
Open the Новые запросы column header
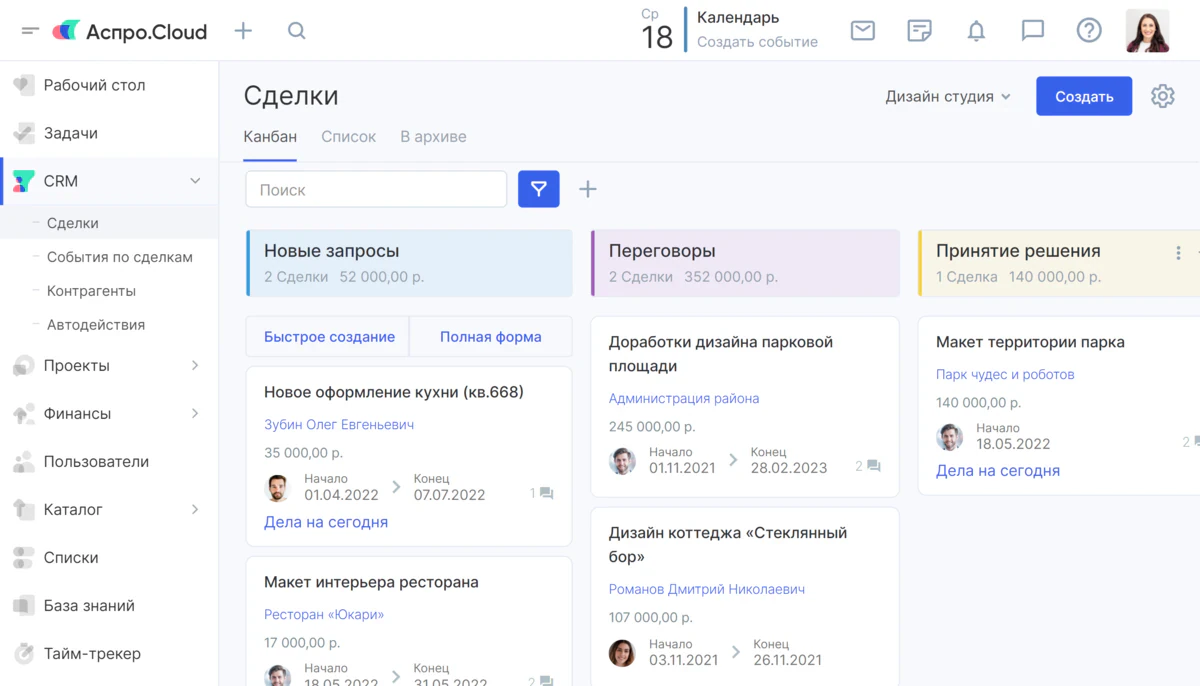409,263
